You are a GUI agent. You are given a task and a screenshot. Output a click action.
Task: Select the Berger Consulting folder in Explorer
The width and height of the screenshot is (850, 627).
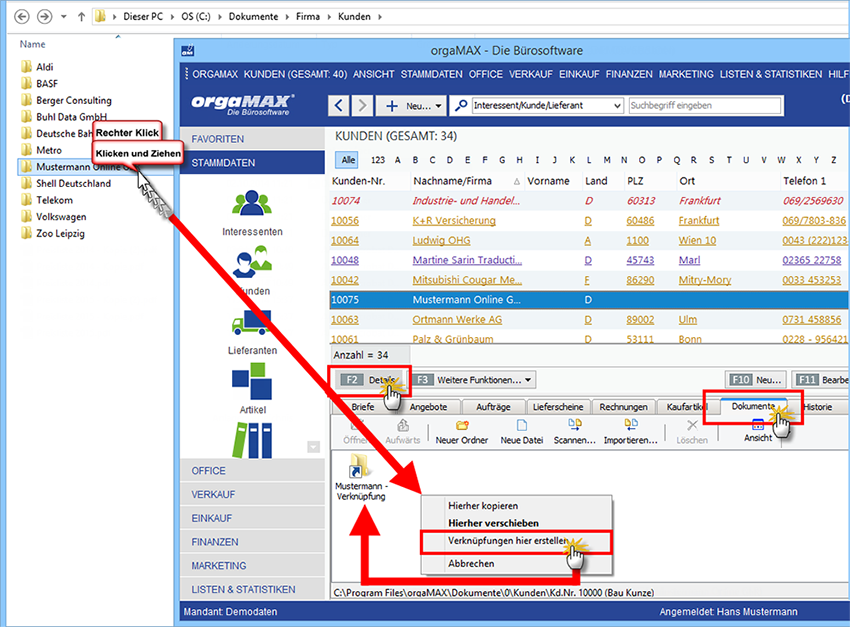click(x=67, y=100)
